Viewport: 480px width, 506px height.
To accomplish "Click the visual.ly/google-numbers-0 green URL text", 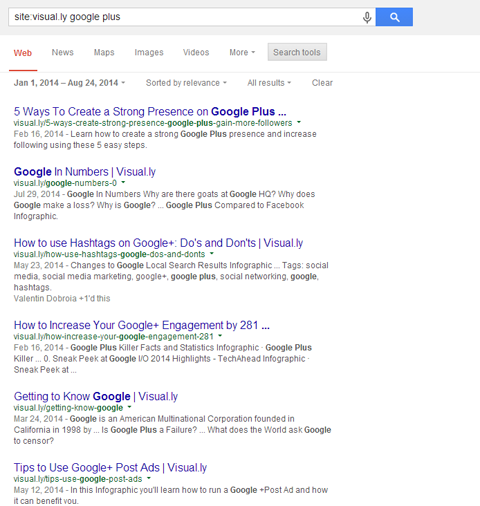I will pyautogui.click(x=65, y=183).
